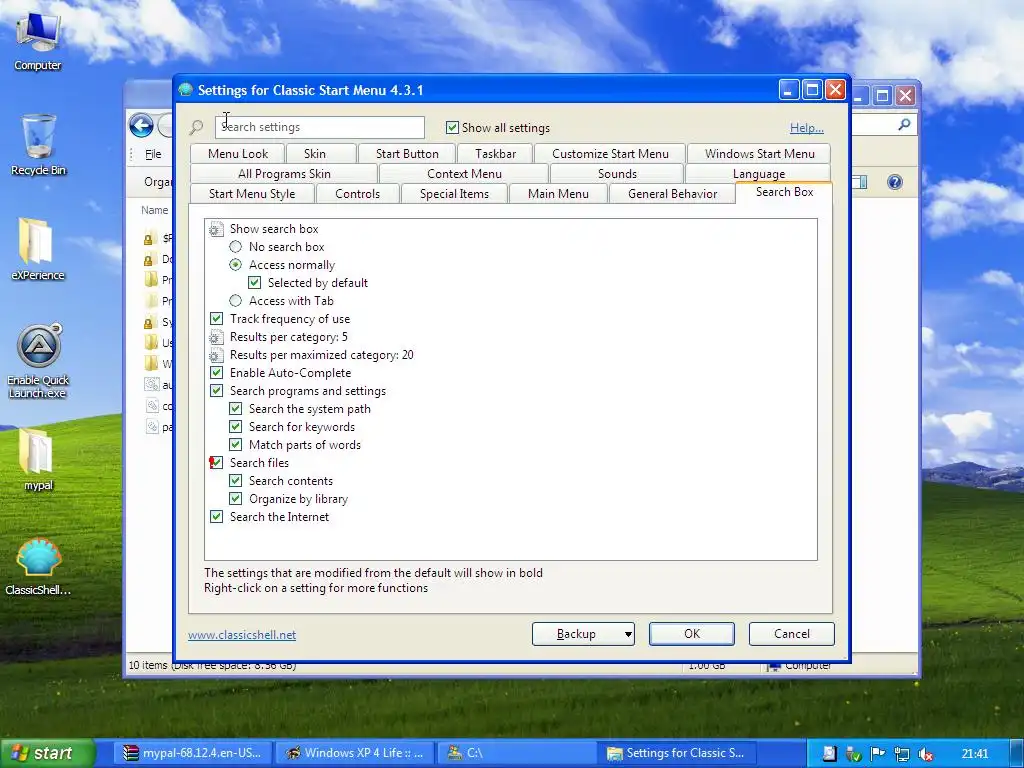Switch to the Controls tab
The height and width of the screenshot is (768, 1024).
(357, 194)
